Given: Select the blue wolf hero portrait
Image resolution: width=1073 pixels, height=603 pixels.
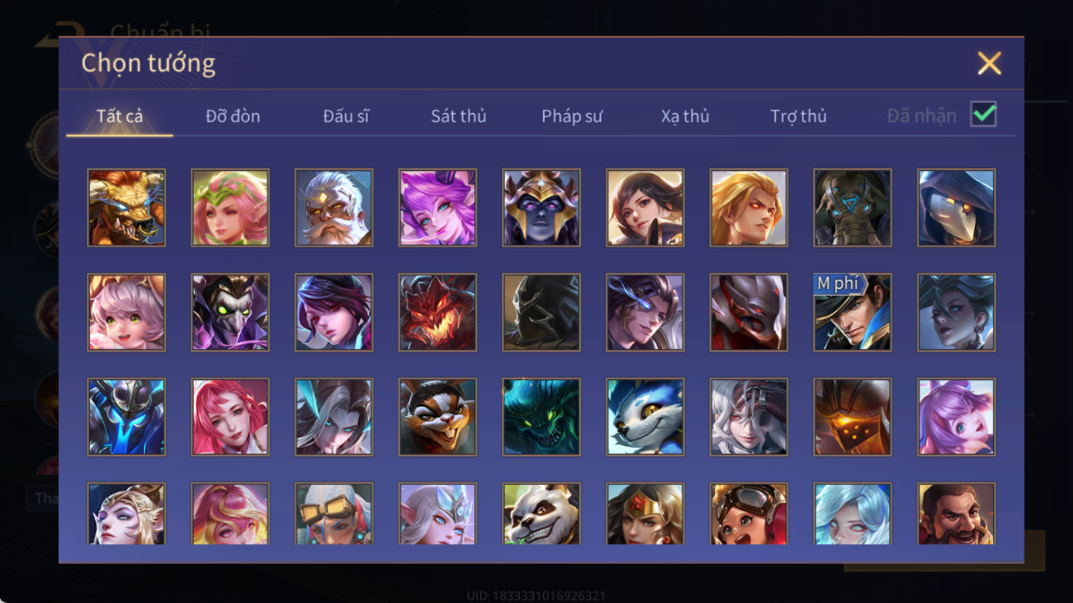Looking at the screenshot, I should point(645,417).
